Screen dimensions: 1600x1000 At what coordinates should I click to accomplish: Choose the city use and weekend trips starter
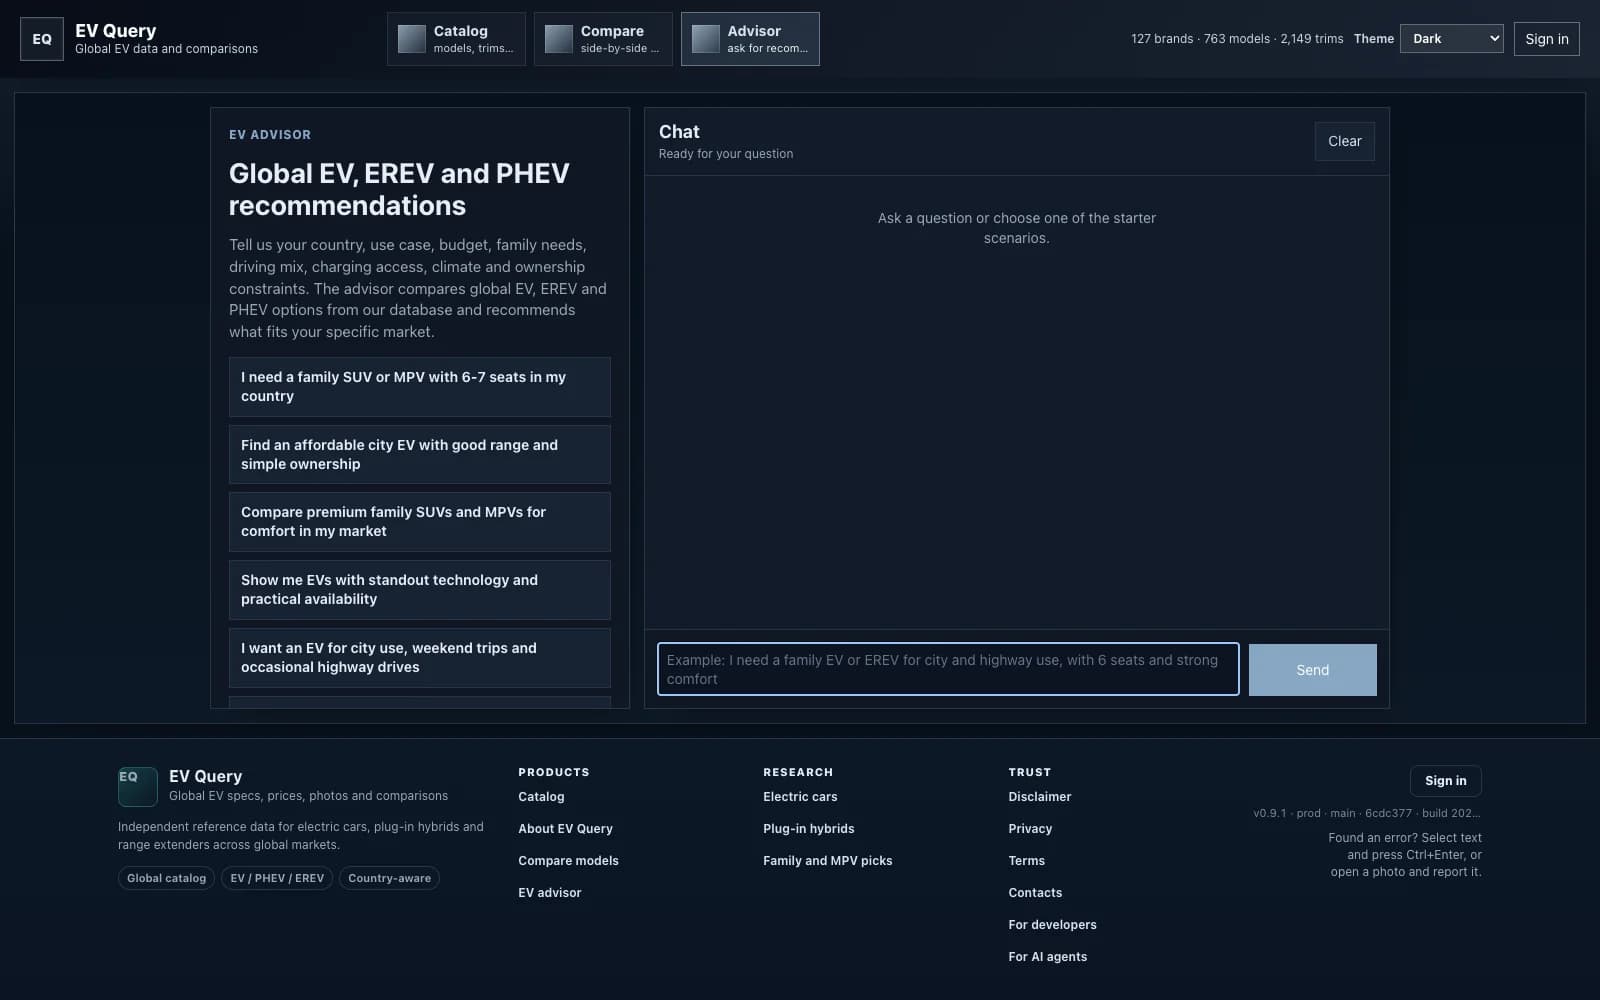(x=420, y=658)
